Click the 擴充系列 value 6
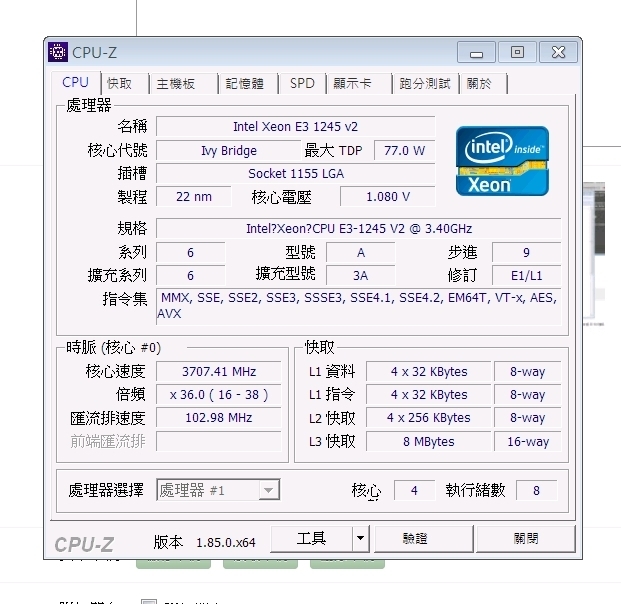Image resolution: width=621 pixels, height=604 pixels. coord(190,275)
